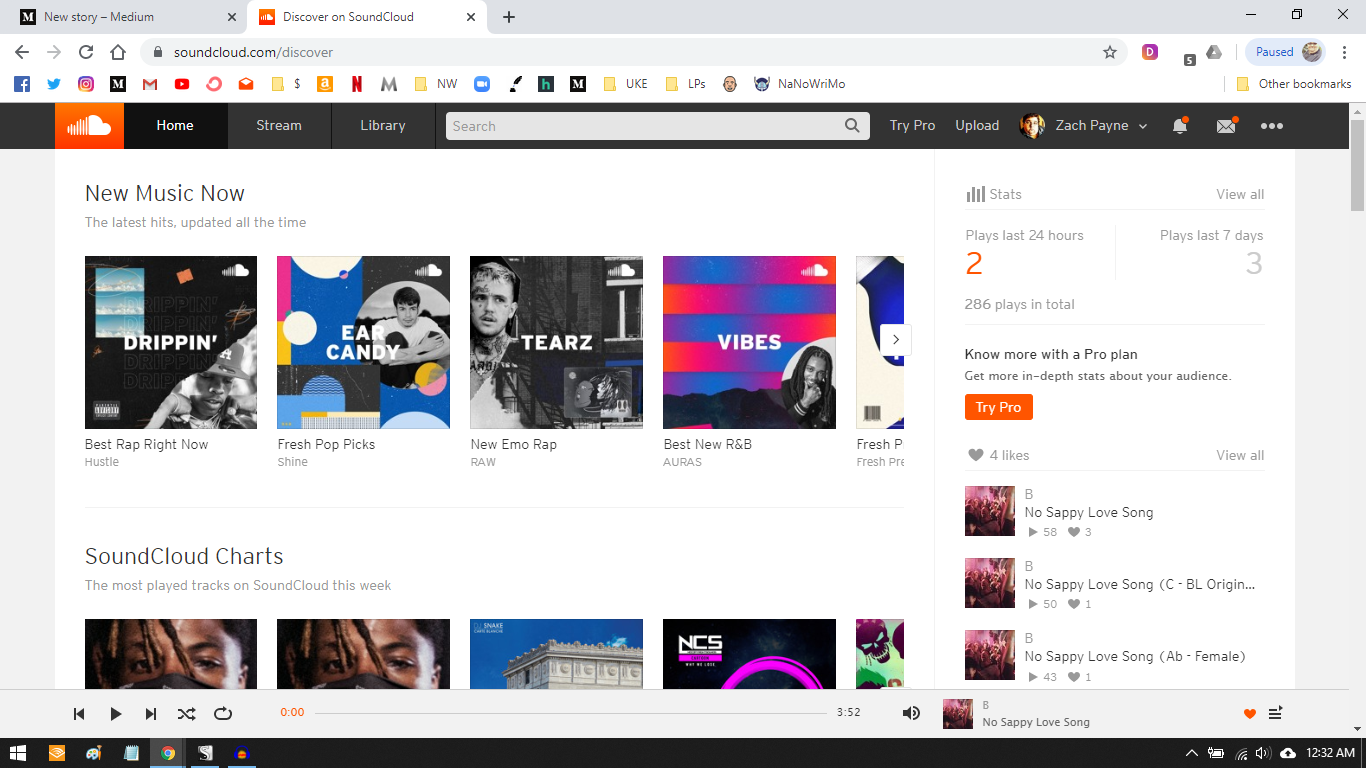Open the Netflix bookmark
Image resolution: width=1366 pixels, height=768 pixels.
[x=357, y=84]
